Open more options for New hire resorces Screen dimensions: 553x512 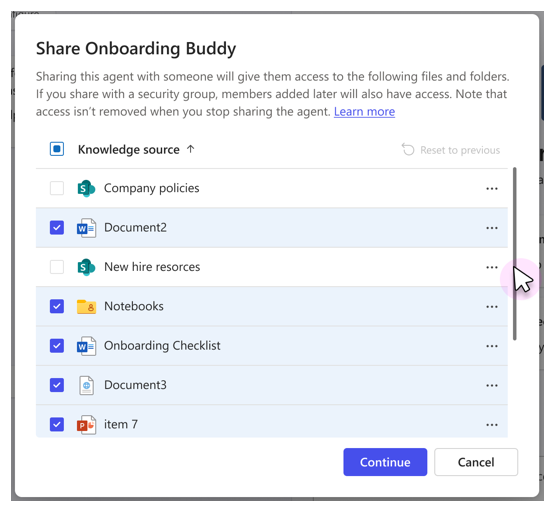[492, 267]
